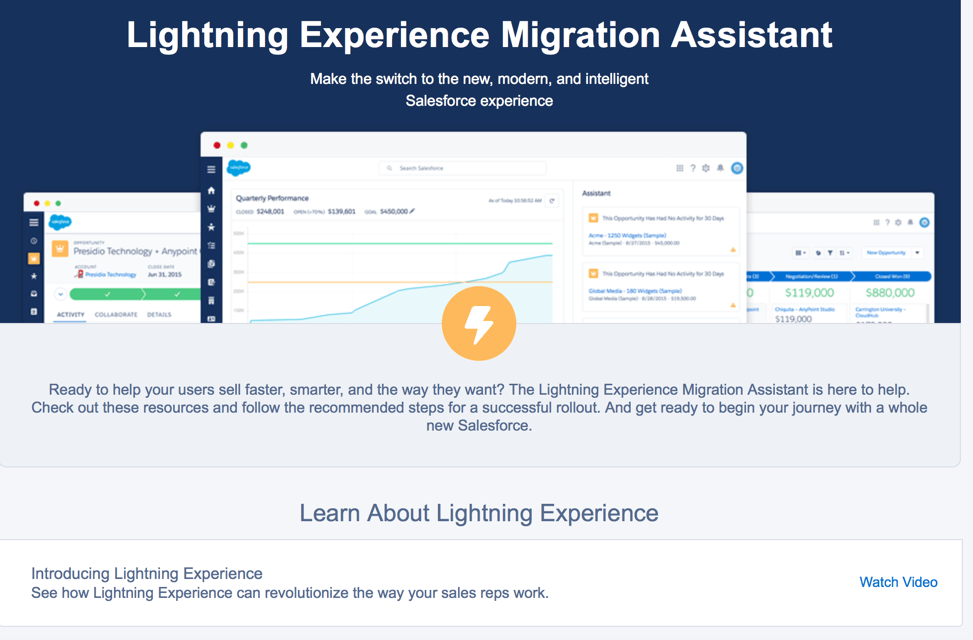The width and height of the screenshot is (973, 640).
Task: Click the orange Lightning bolt emblem
Action: point(479,323)
